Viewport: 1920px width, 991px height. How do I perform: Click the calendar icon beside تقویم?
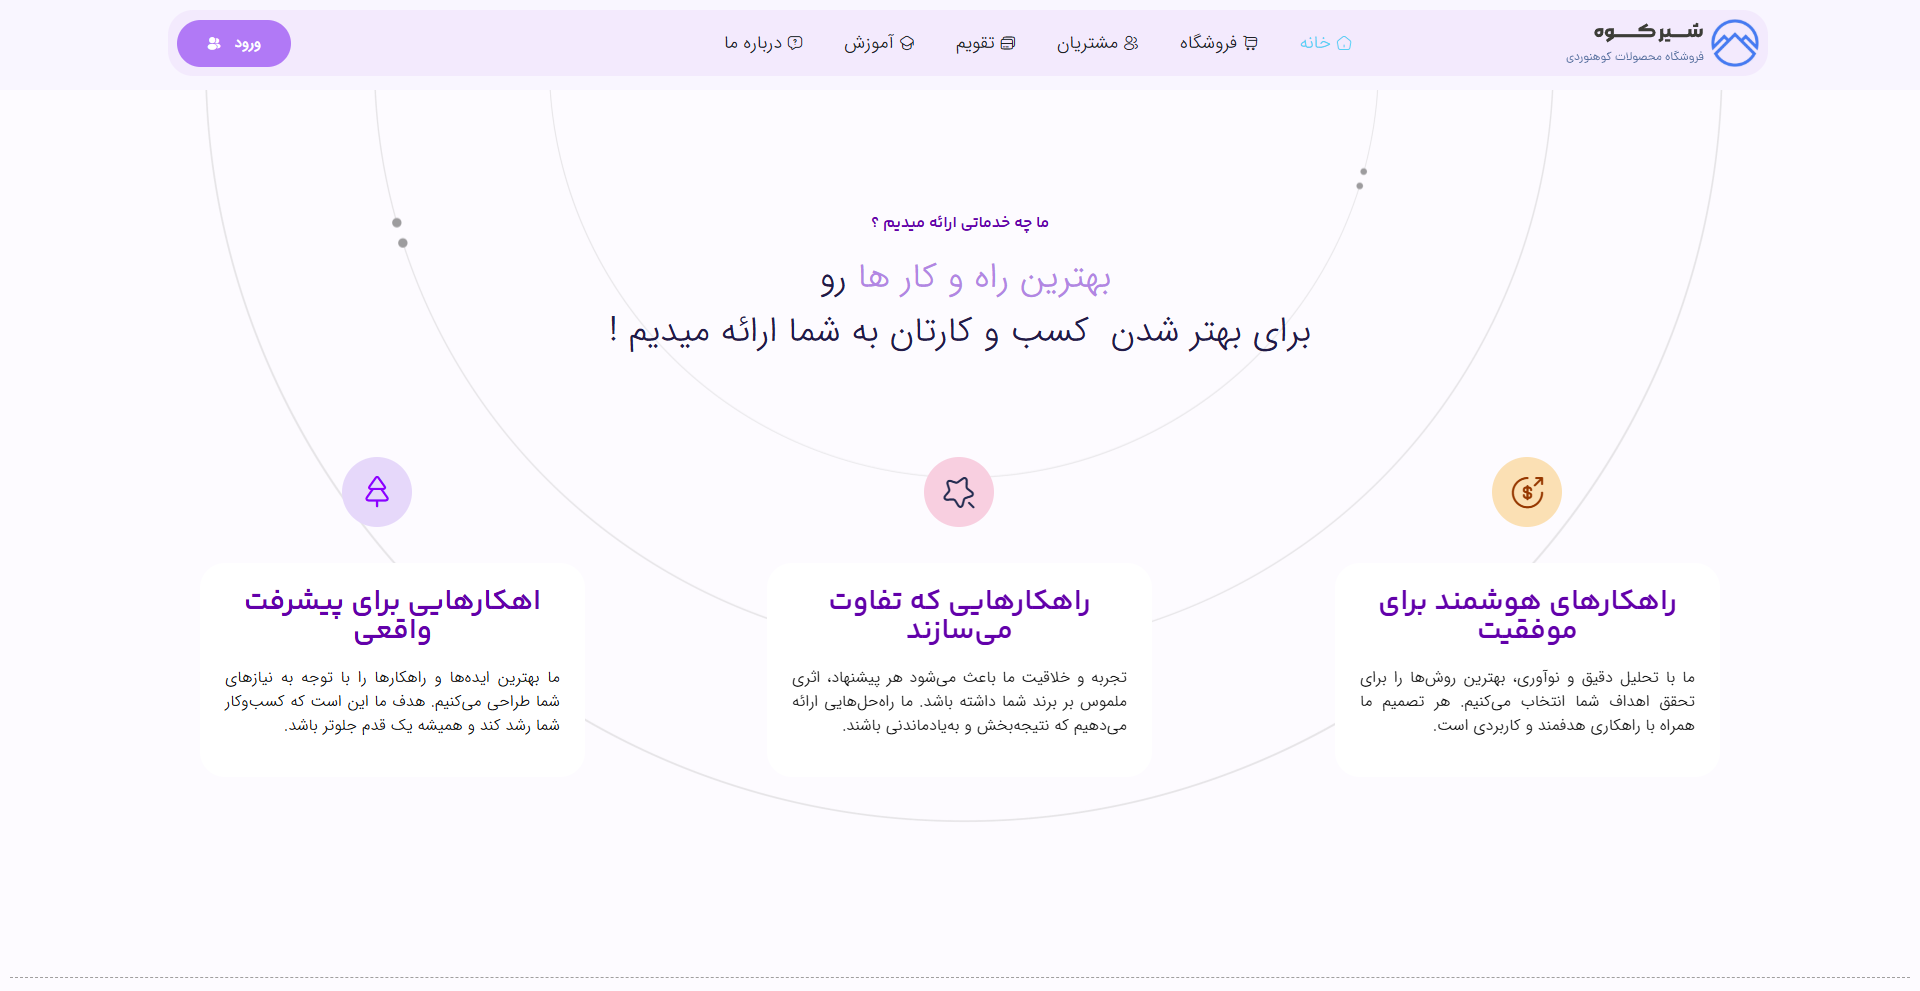point(1008,43)
